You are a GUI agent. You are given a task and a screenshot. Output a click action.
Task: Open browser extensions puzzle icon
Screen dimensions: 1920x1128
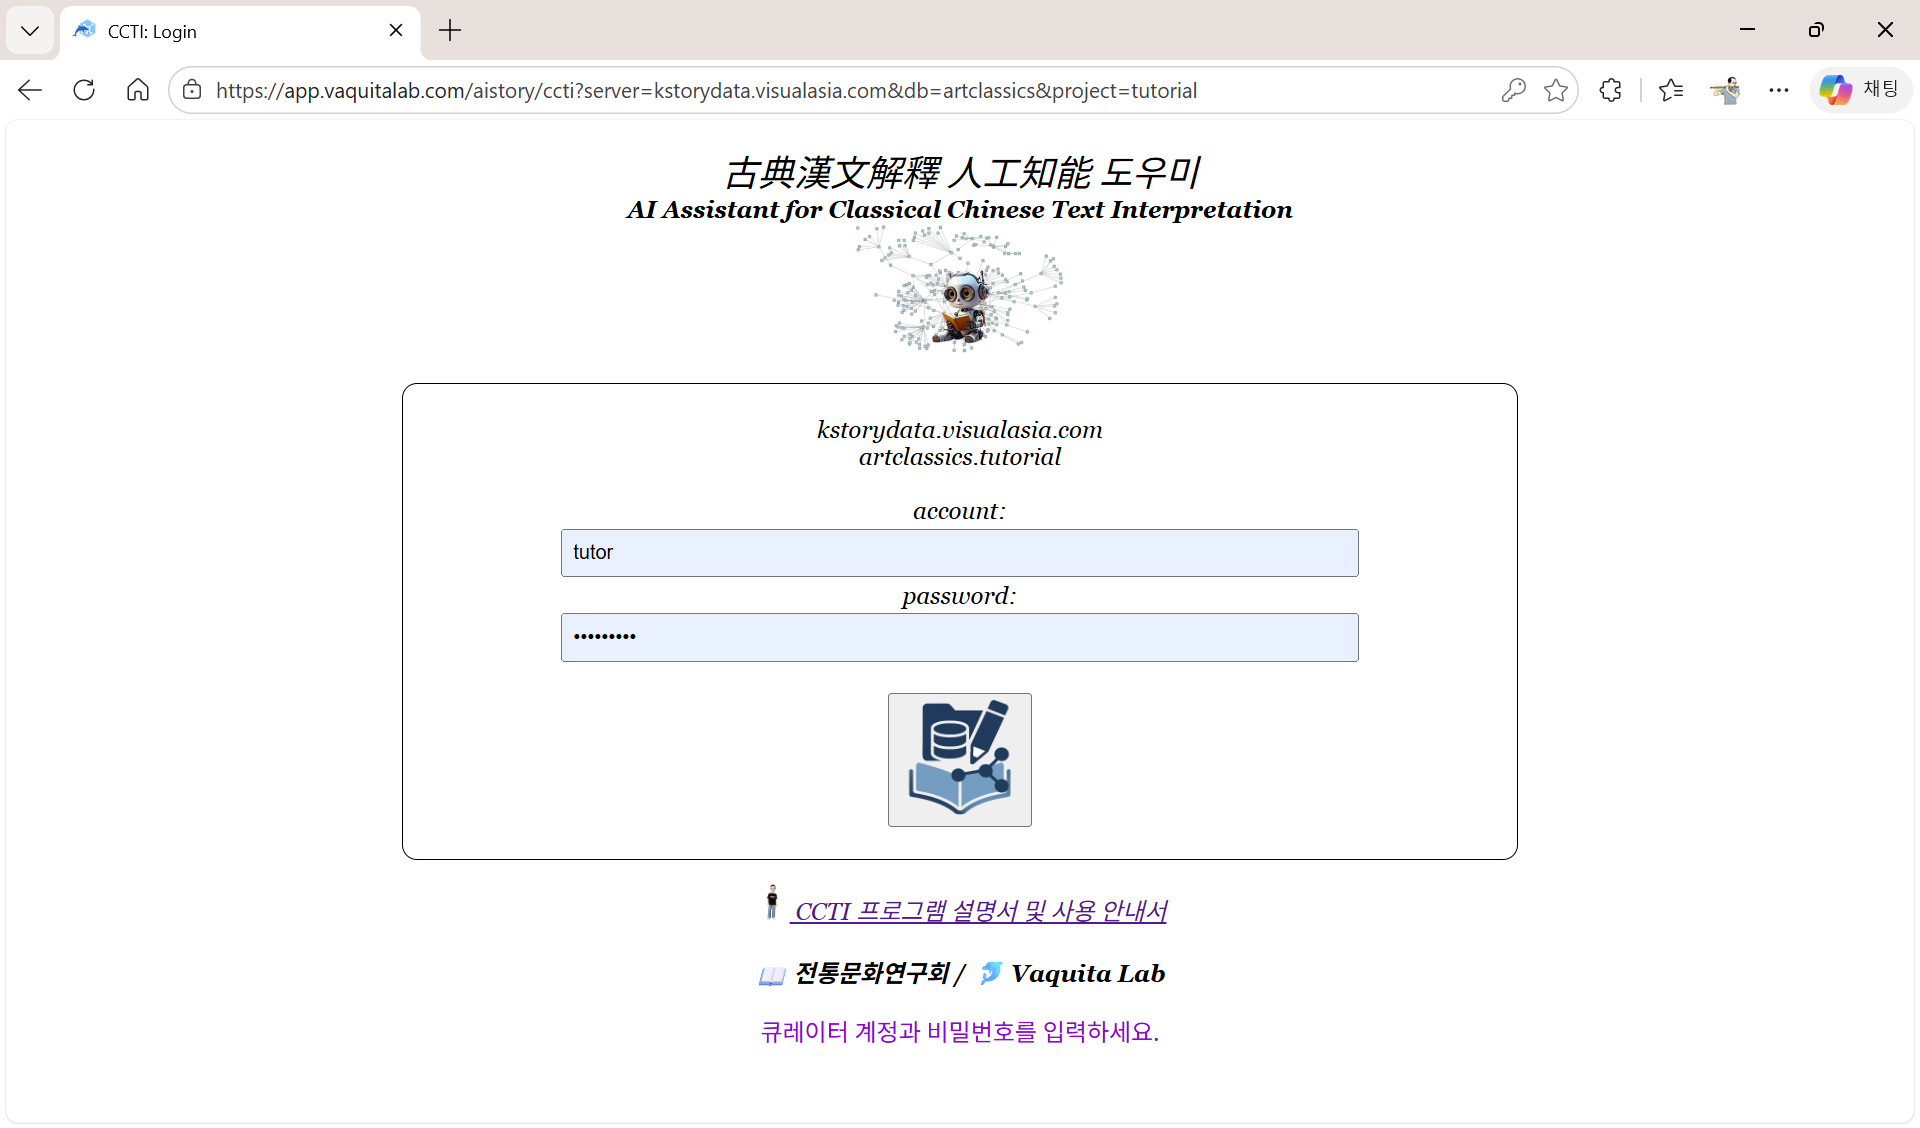[x=1610, y=90]
